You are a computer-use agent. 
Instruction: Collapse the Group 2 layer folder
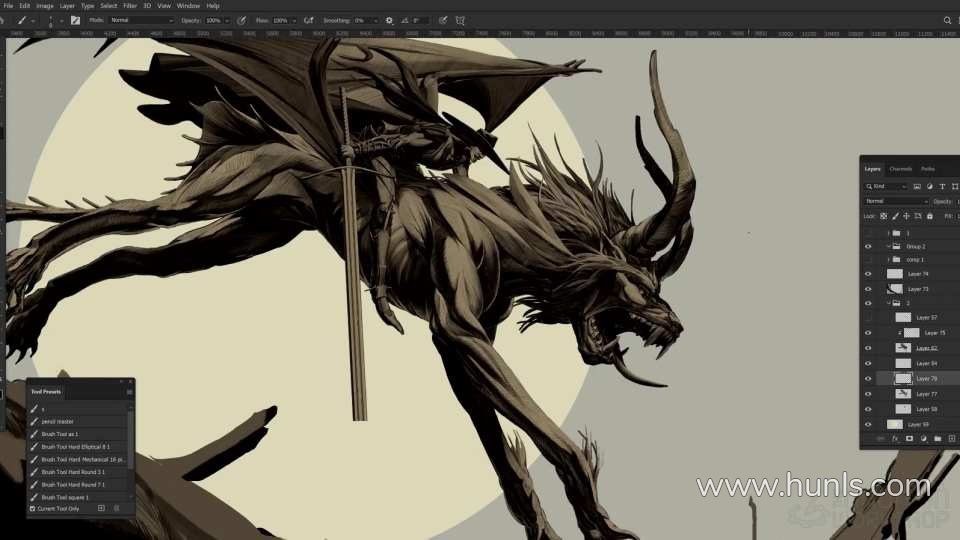888,246
